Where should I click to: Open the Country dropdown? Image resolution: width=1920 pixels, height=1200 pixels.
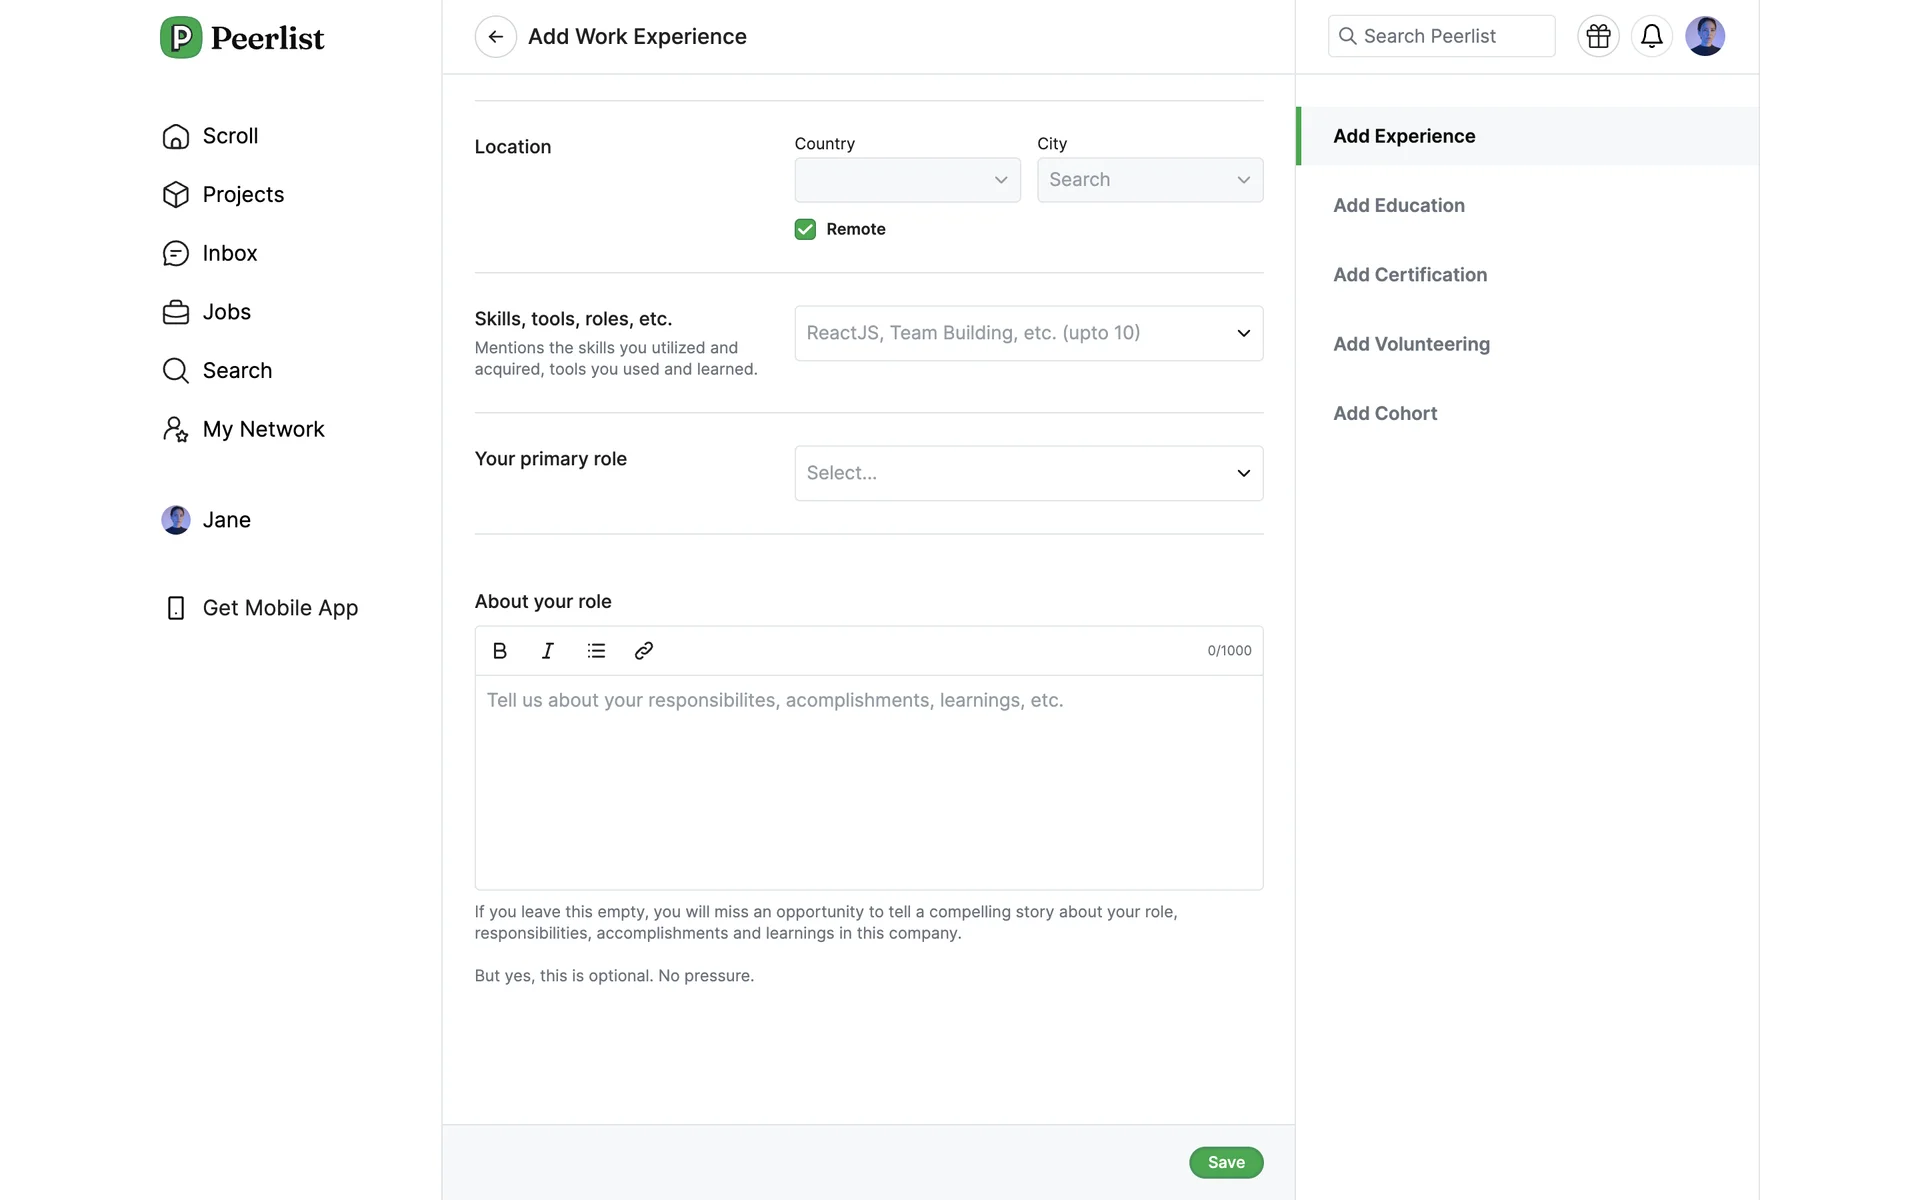907,180
